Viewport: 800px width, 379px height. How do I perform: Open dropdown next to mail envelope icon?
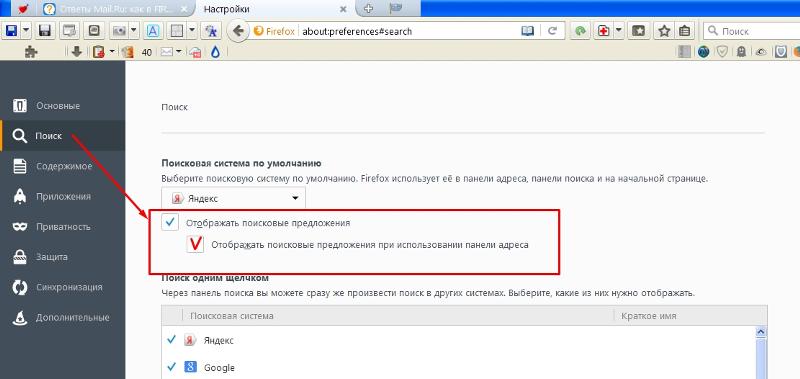click(179, 52)
